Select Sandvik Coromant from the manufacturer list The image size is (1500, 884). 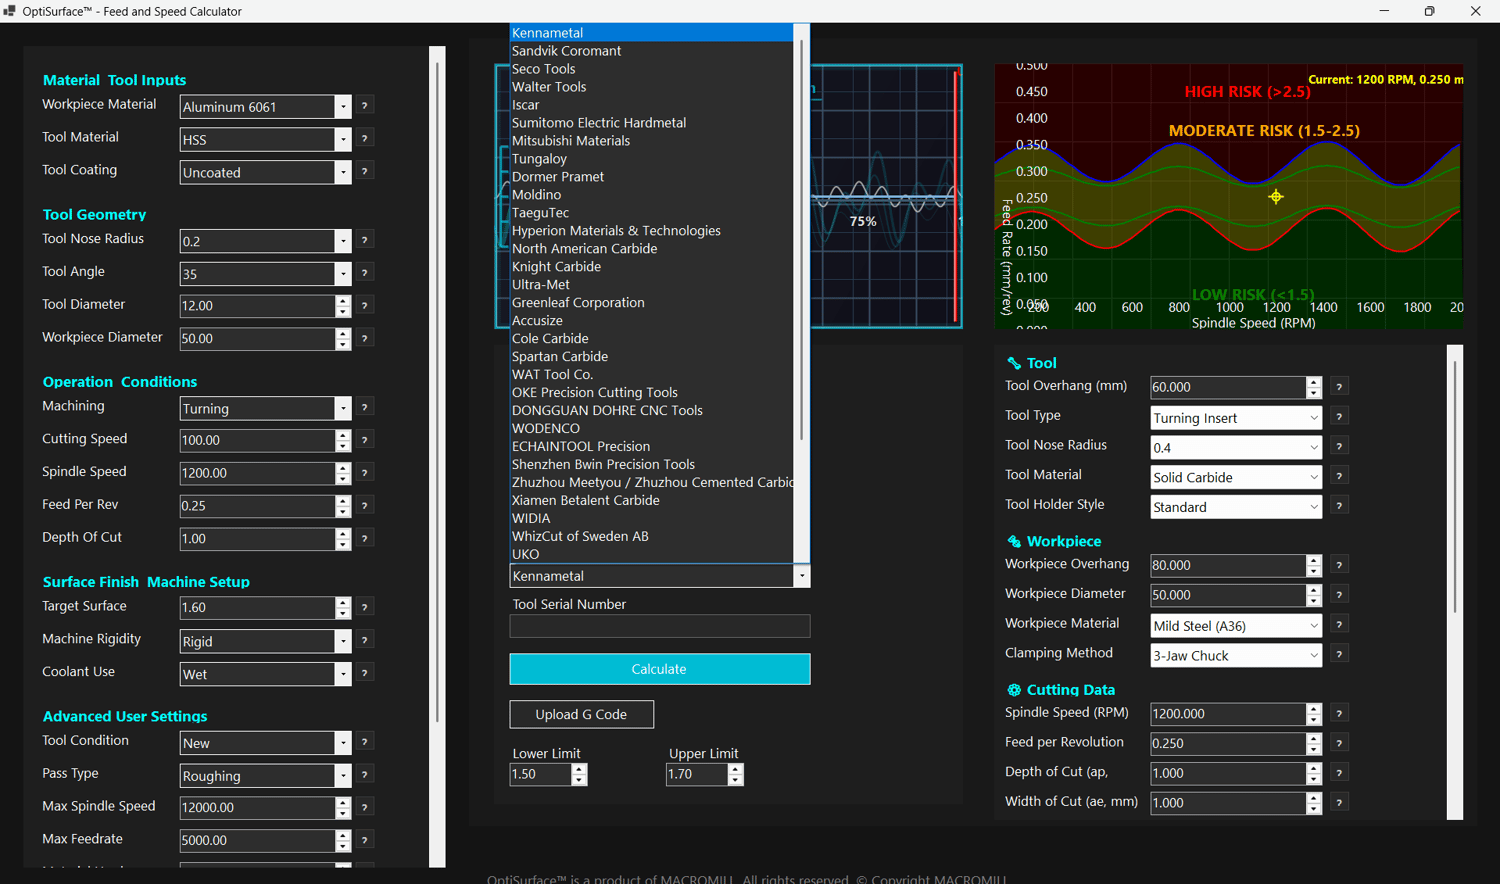pos(651,51)
